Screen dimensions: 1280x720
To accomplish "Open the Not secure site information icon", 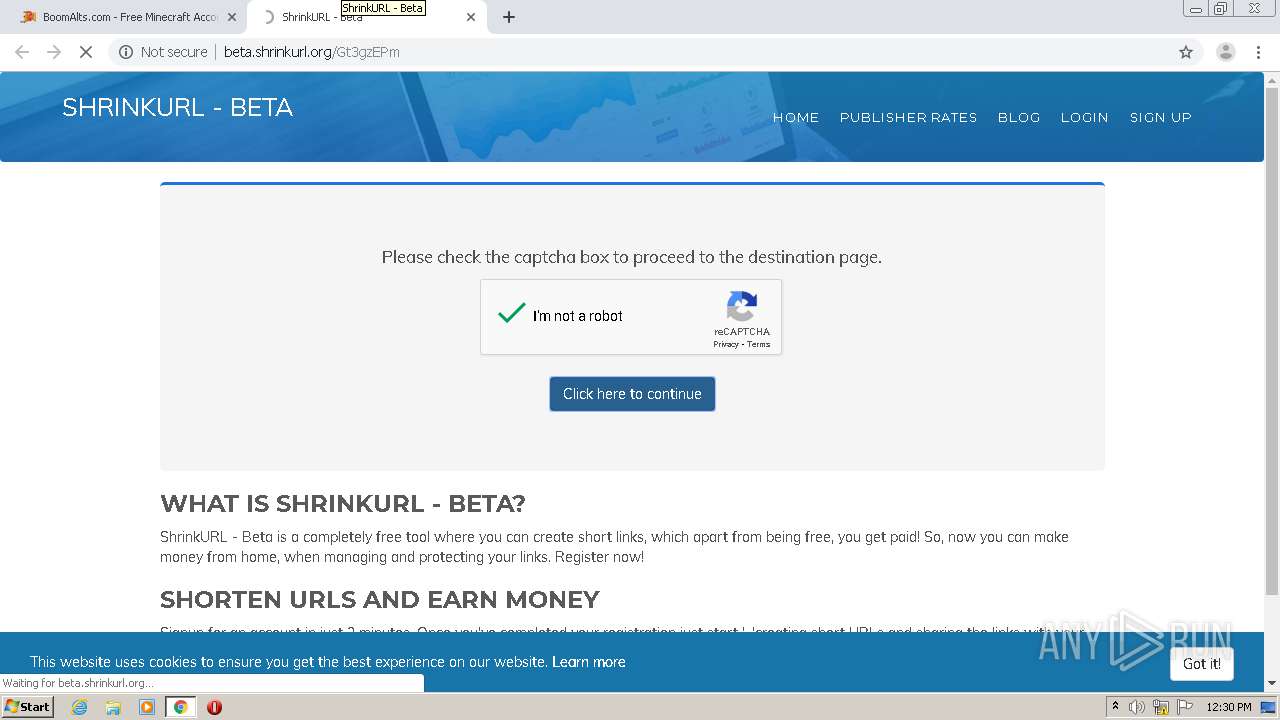I will 126,52.
